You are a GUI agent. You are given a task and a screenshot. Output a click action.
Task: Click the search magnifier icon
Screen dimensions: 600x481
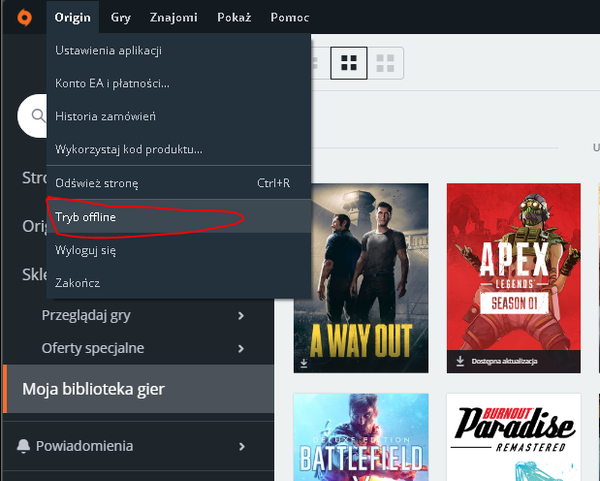click(x=38, y=116)
